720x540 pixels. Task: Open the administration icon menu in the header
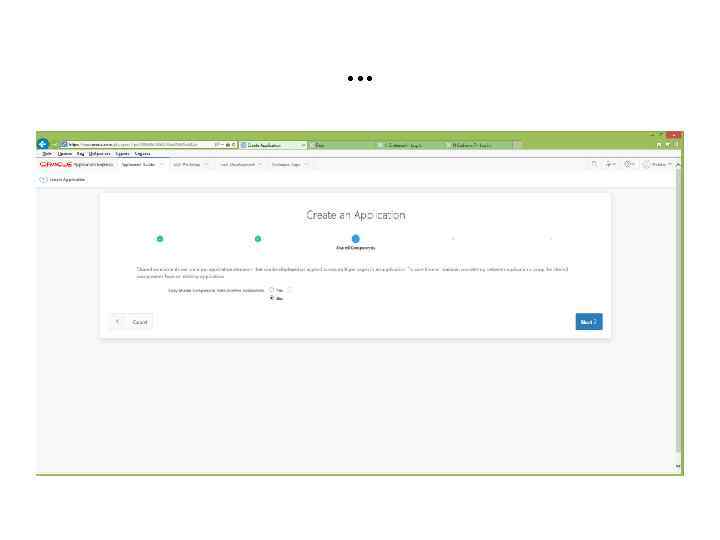610,164
